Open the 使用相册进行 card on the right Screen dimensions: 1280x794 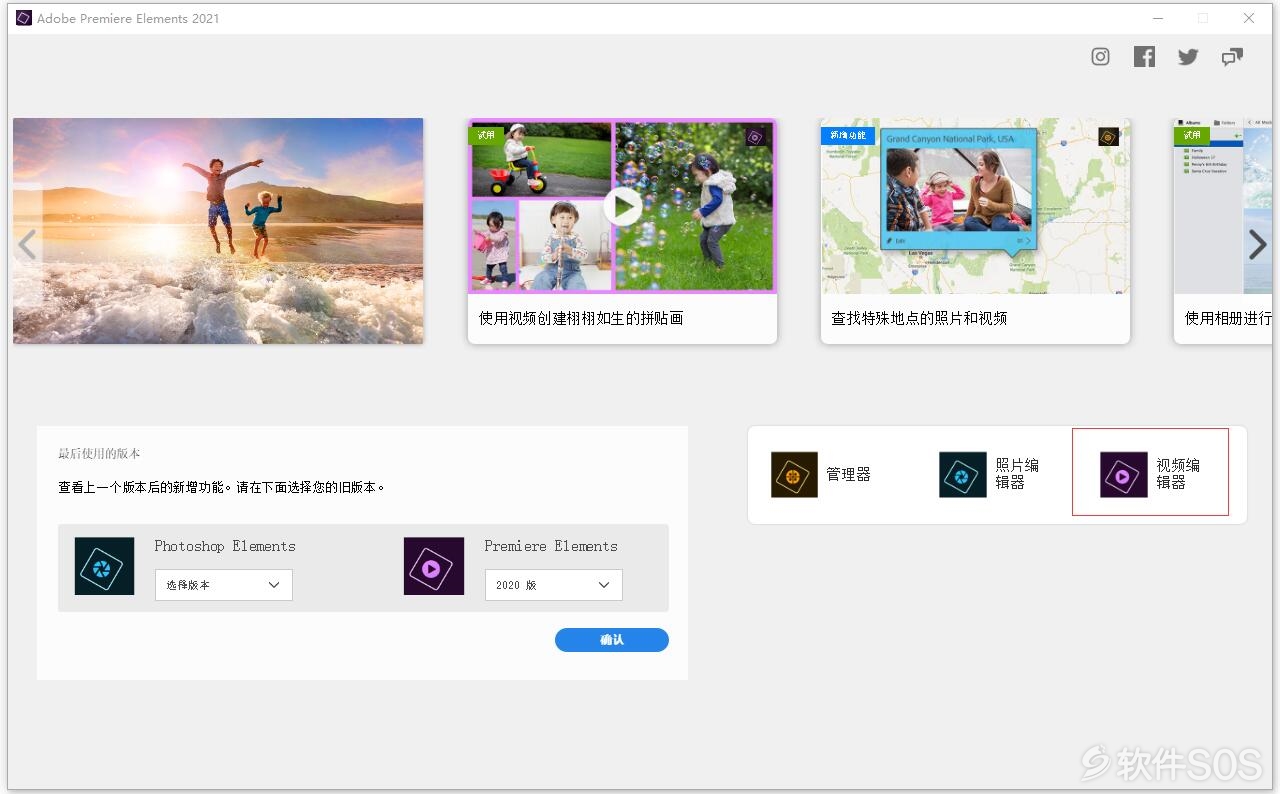click(x=1223, y=231)
